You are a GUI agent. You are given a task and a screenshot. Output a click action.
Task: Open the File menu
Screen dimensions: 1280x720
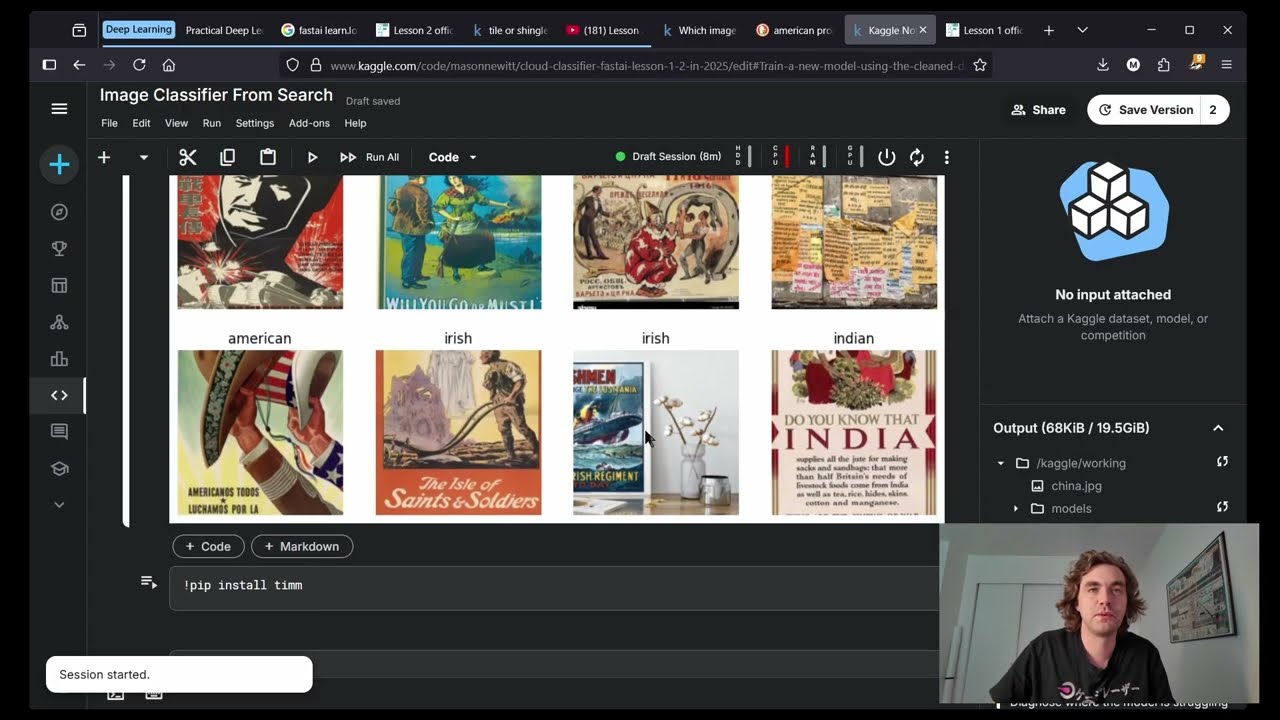(x=109, y=123)
